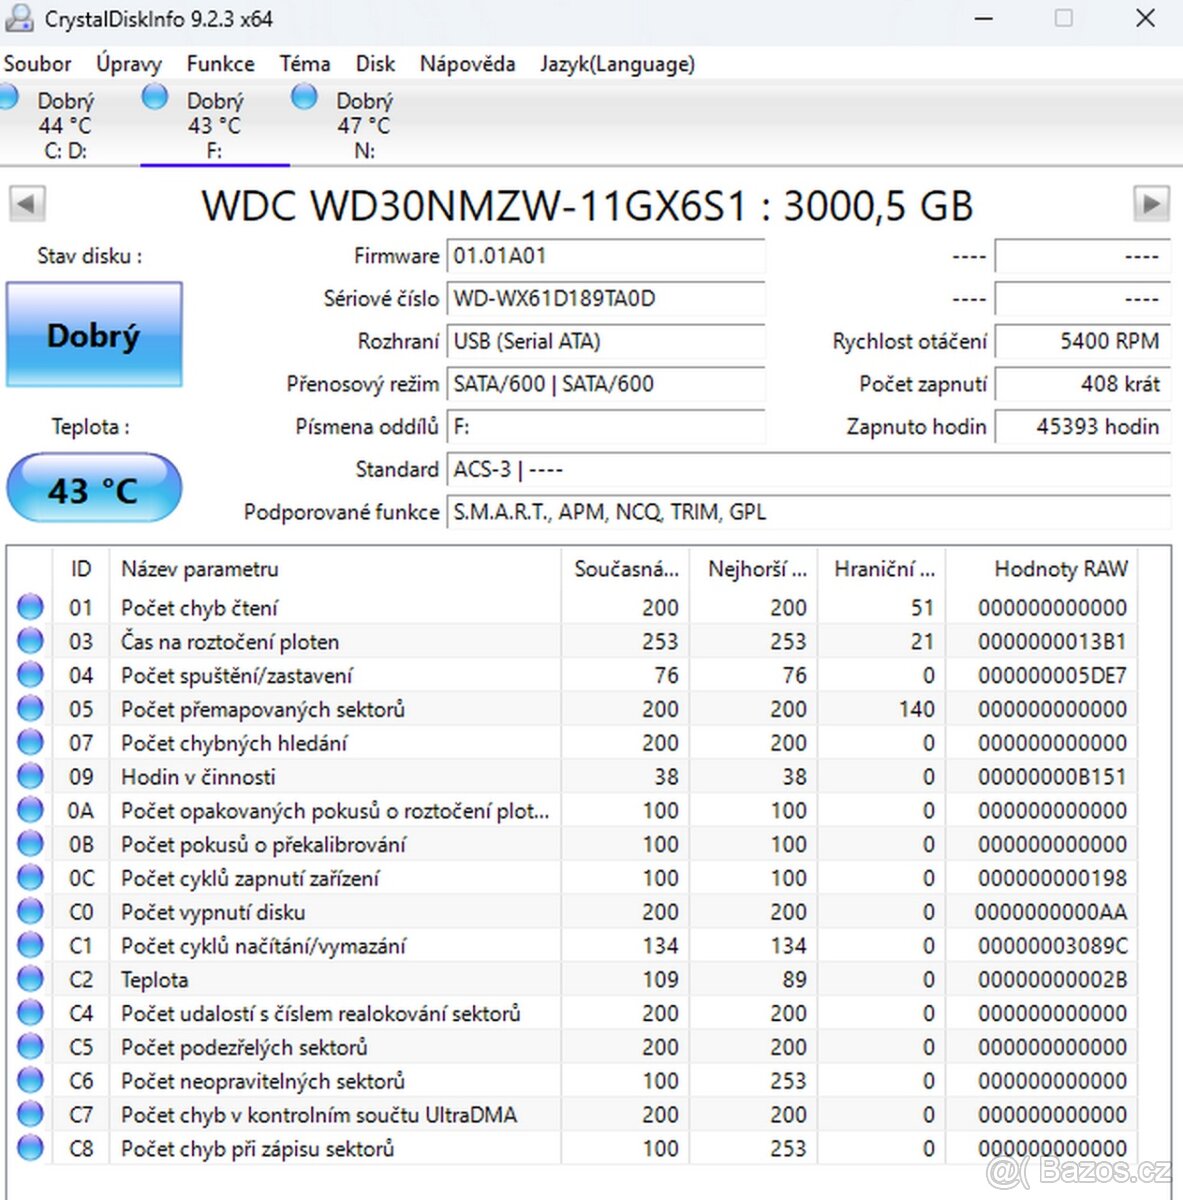Click the Rozhraní field USB (Serial ATA)
Screen dimensions: 1183x1200
pyautogui.click(x=606, y=341)
